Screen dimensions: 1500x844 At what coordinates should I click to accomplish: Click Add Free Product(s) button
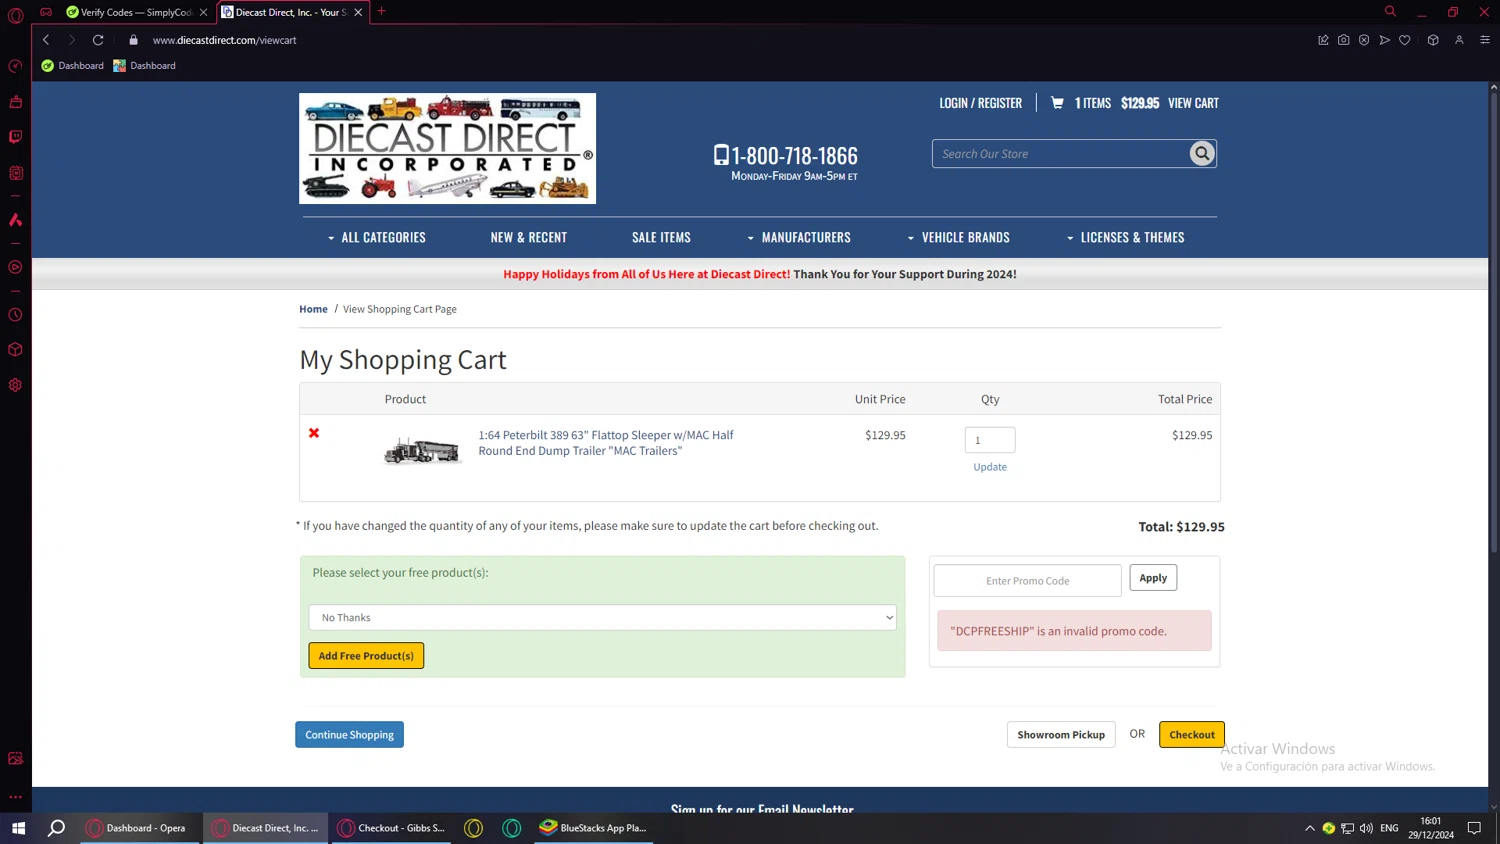click(x=366, y=656)
